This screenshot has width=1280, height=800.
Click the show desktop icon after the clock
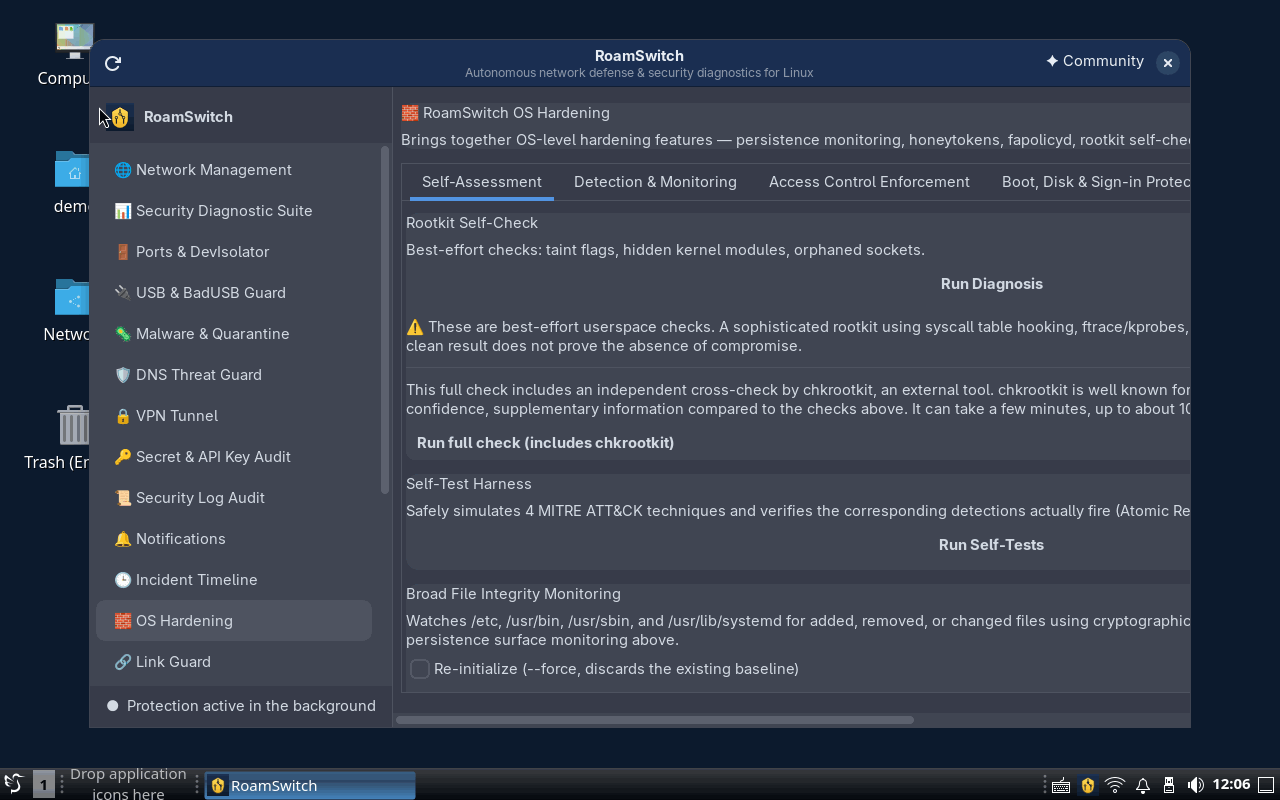[x=1266, y=785]
